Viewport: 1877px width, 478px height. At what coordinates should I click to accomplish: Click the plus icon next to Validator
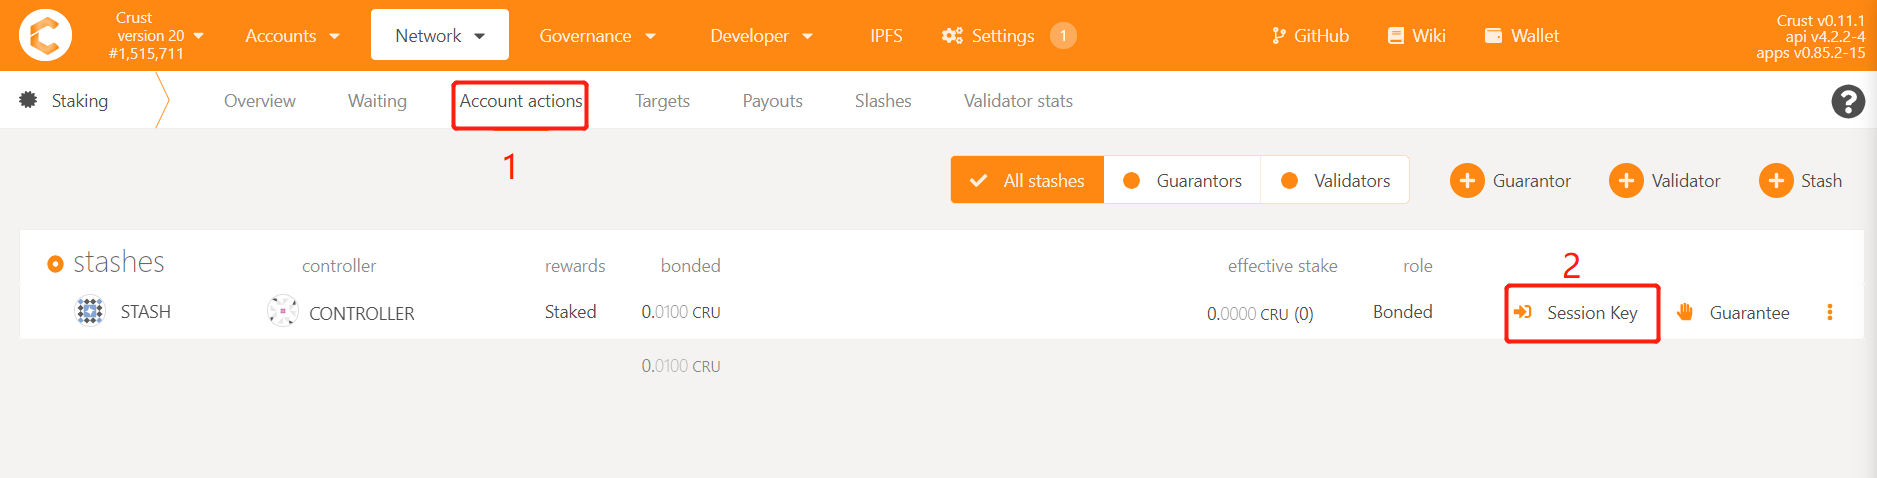click(x=1626, y=181)
